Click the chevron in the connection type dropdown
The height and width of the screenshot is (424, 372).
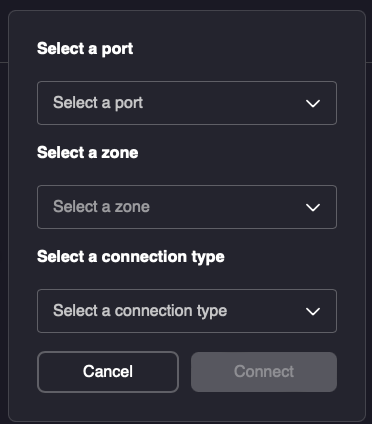pos(313,311)
